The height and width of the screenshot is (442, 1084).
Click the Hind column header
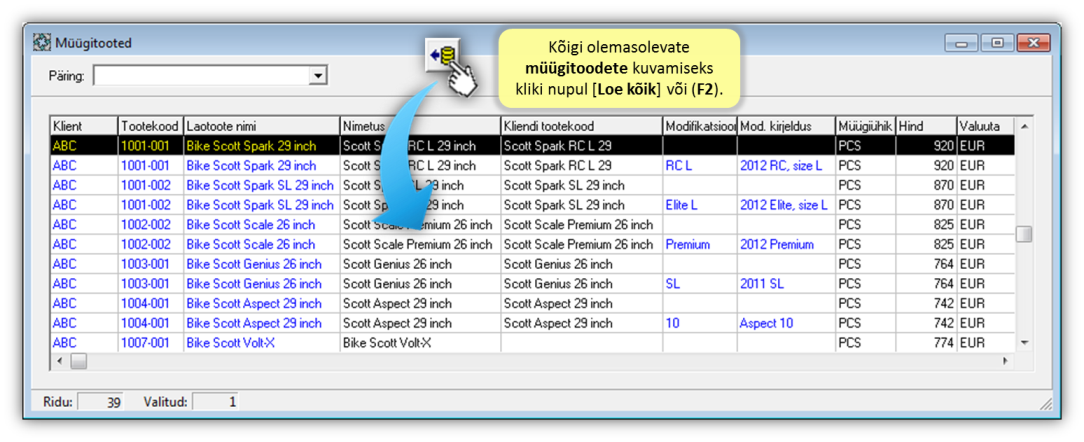click(926, 127)
